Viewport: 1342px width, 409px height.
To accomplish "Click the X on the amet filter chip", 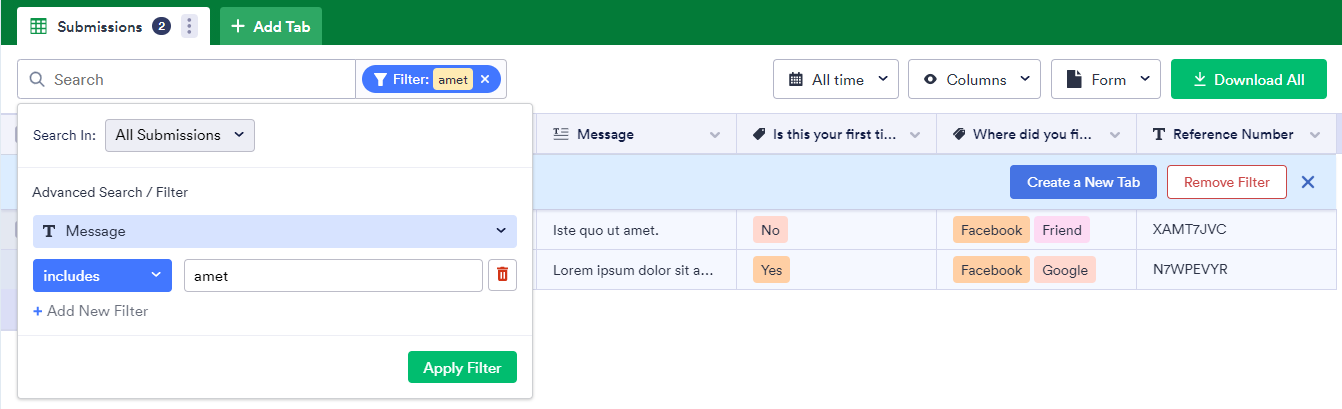I will pyautogui.click(x=485, y=79).
